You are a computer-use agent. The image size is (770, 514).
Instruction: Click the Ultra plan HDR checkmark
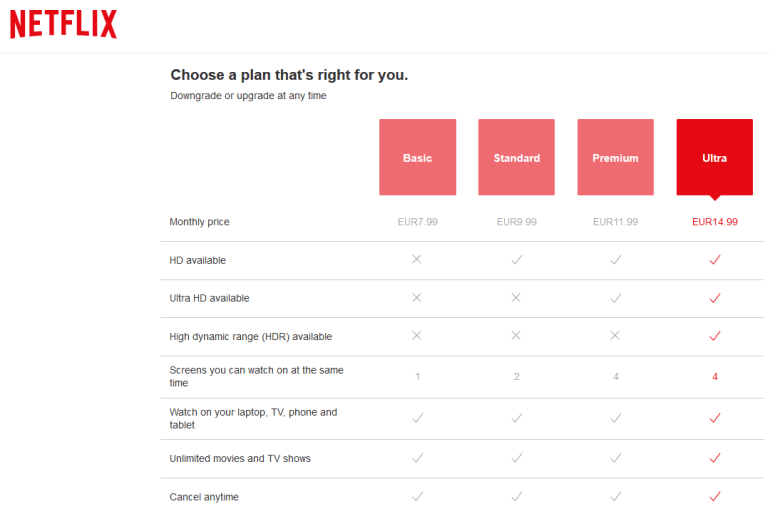point(714,336)
